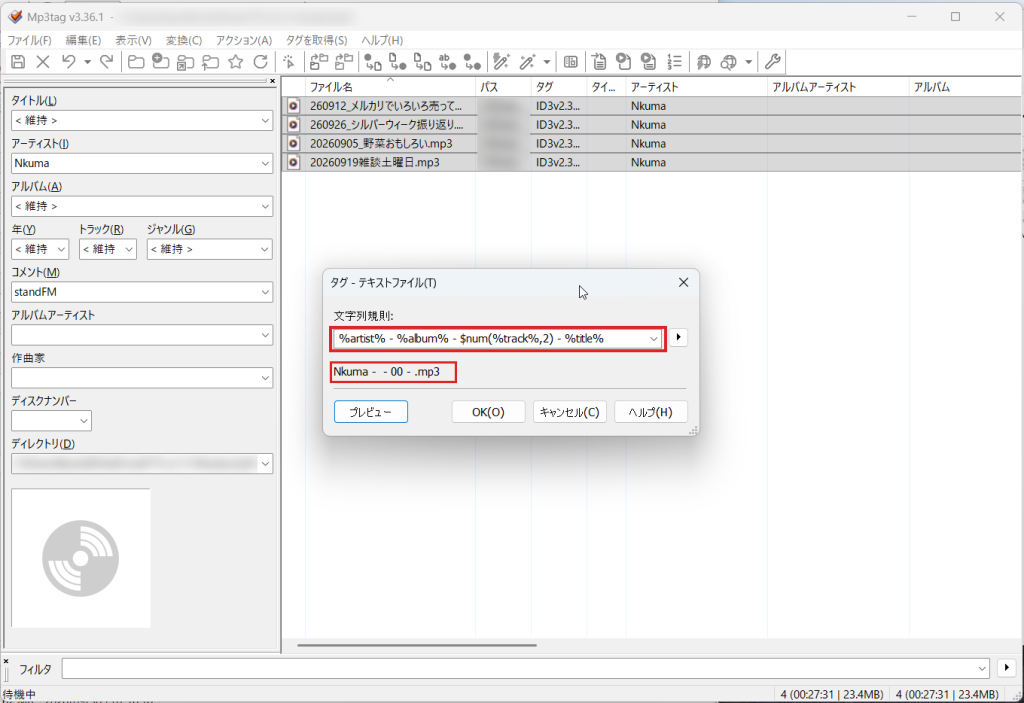Click the file list horizontal scrollbar
Image resolution: width=1024 pixels, height=703 pixels.
[417, 645]
